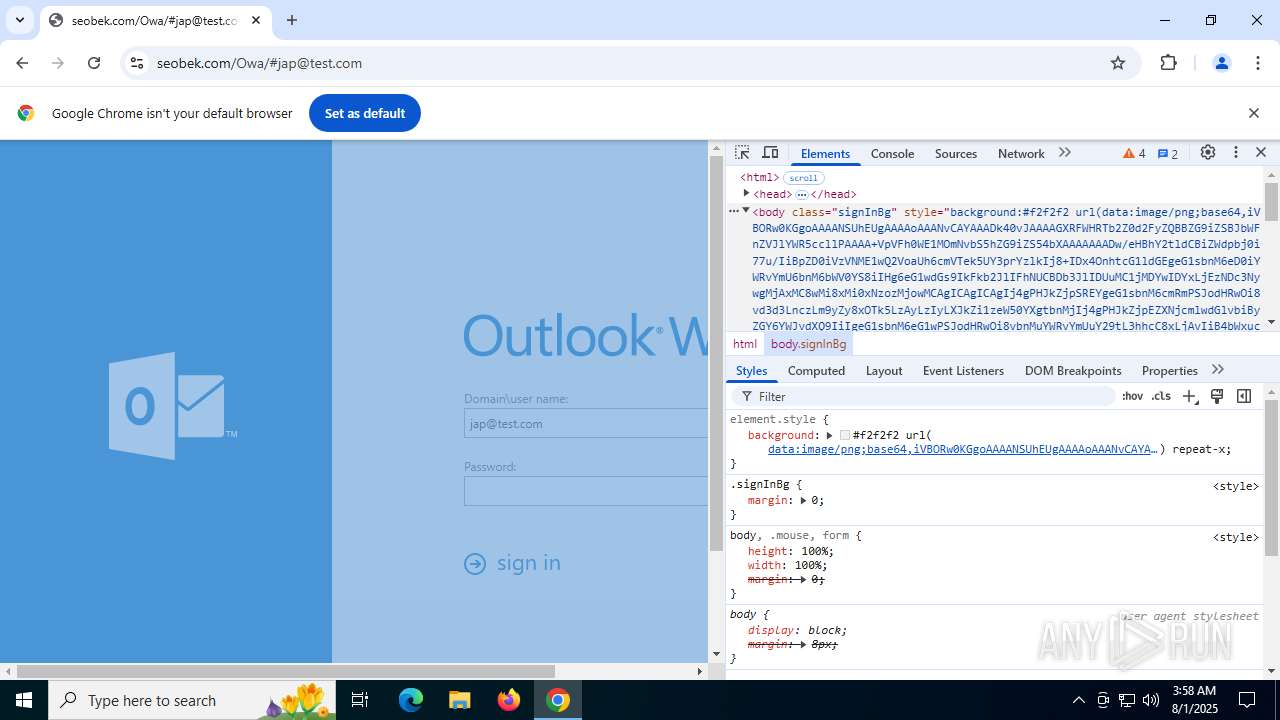Click the messages count badge showing 2
Image resolution: width=1280 pixels, height=720 pixels.
pos(1168,154)
